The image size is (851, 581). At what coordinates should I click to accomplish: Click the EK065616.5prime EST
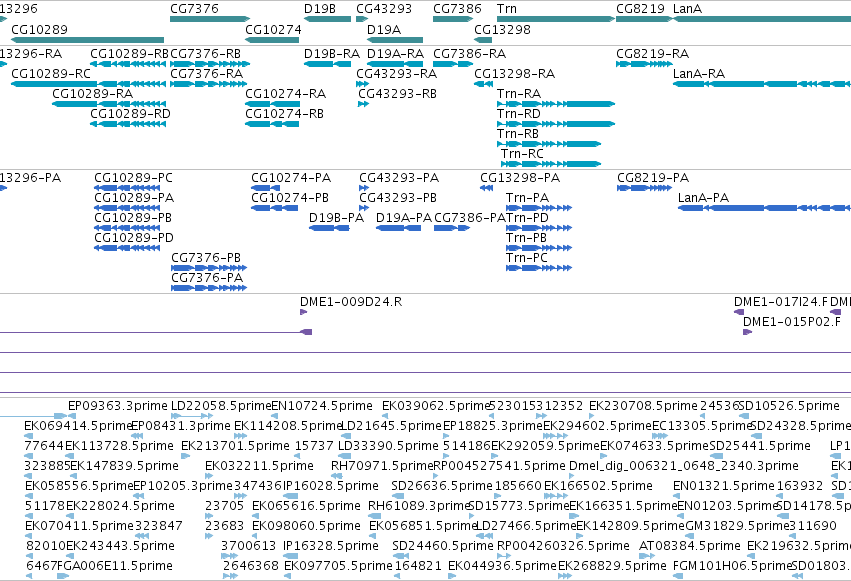pyautogui.click(x=256, y=516)
